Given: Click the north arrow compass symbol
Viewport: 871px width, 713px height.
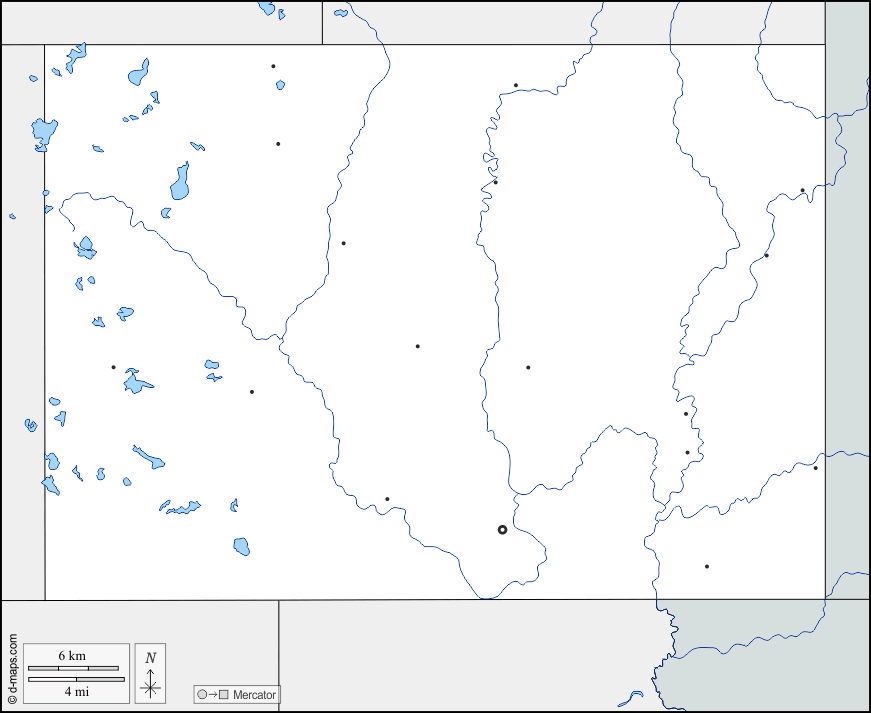Looking at the screenshot, I should 150,685.
